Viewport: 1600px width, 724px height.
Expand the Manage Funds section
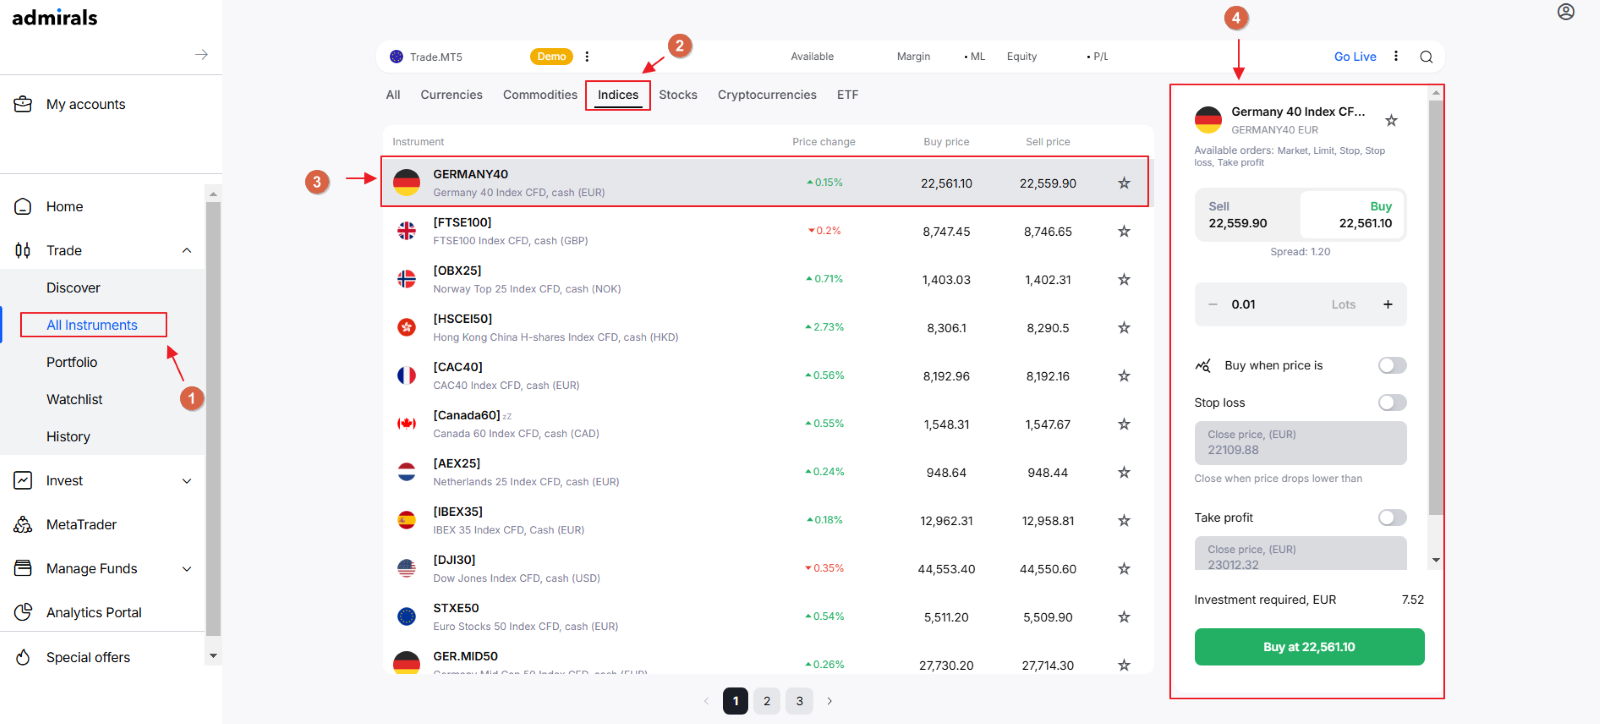[187, 569]
